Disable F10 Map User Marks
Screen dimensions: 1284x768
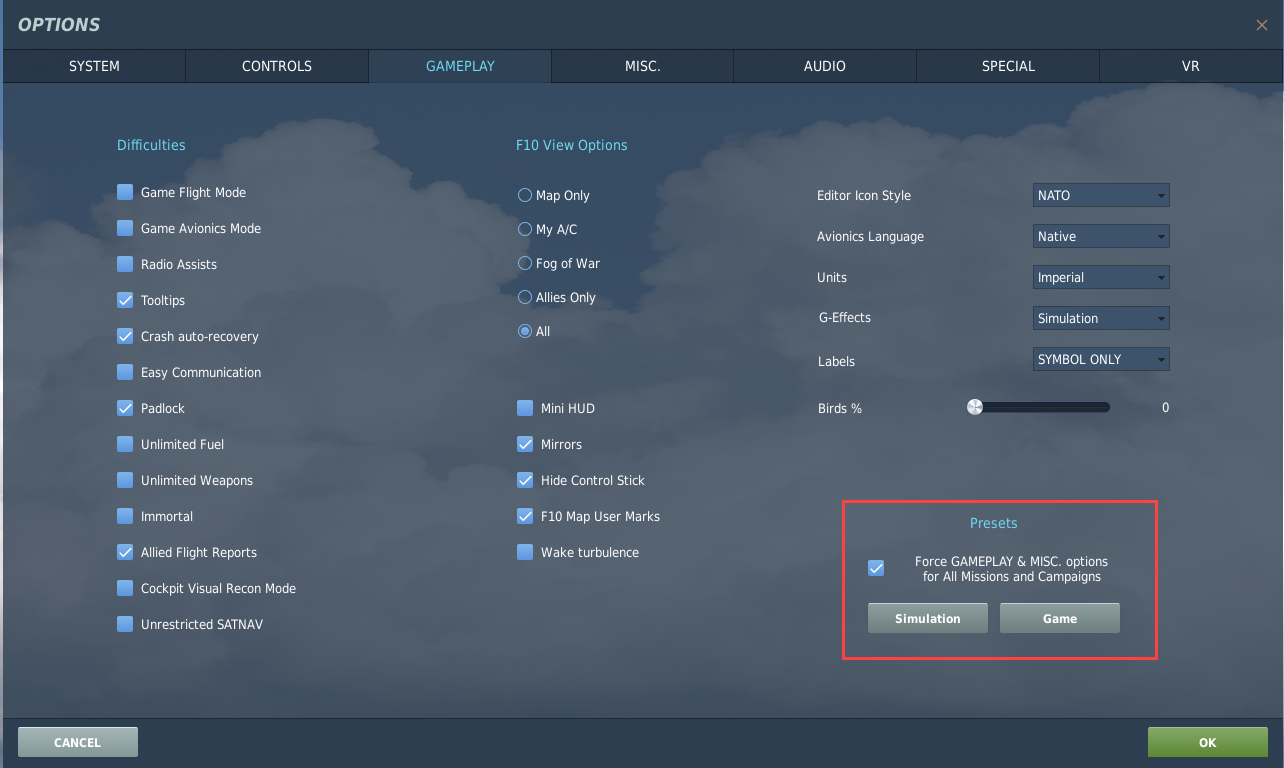pos(525,516)
